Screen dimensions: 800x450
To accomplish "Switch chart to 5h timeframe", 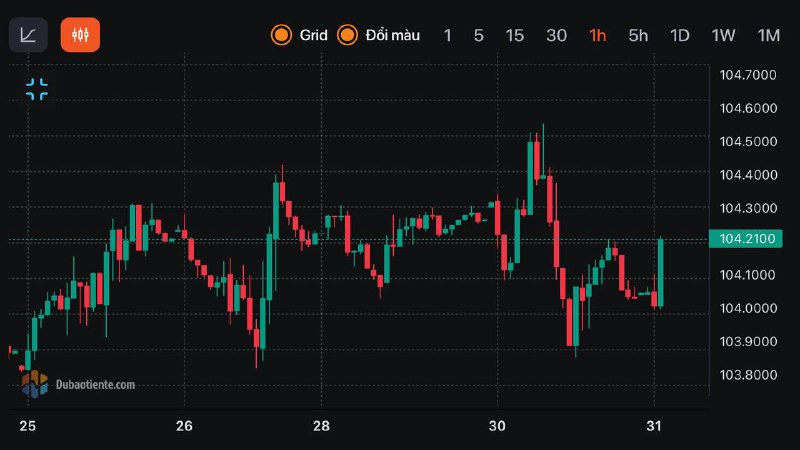I will (638, 35).
